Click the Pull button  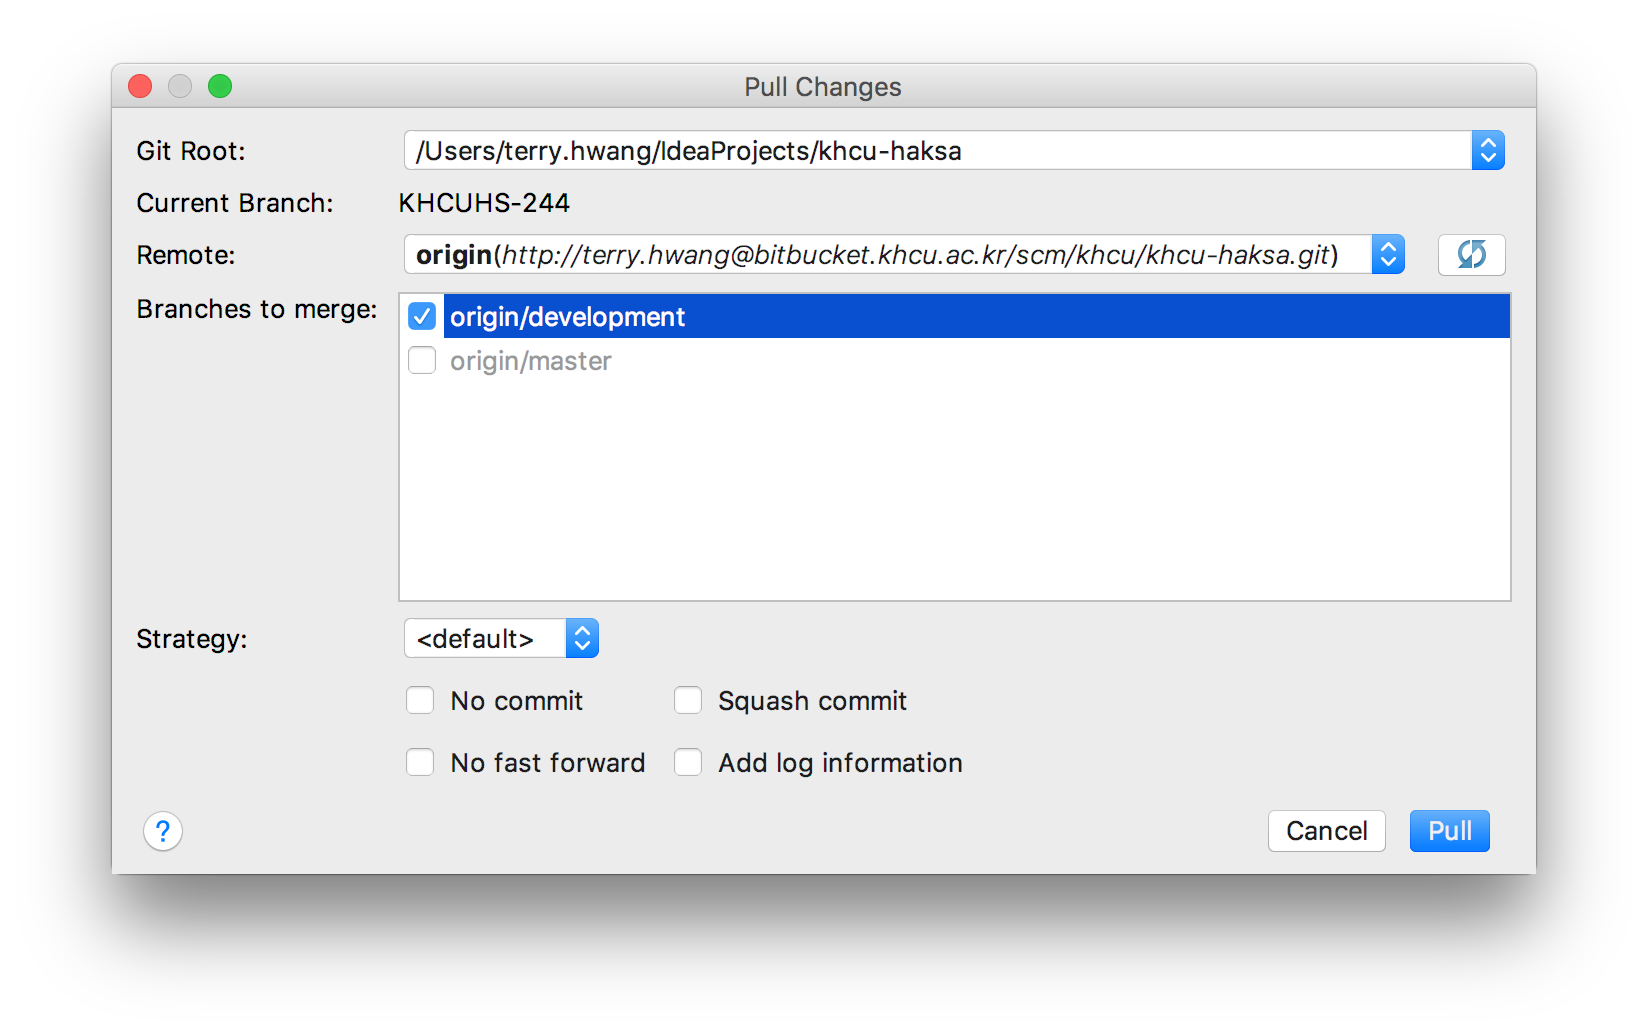tap(1448, 831)
